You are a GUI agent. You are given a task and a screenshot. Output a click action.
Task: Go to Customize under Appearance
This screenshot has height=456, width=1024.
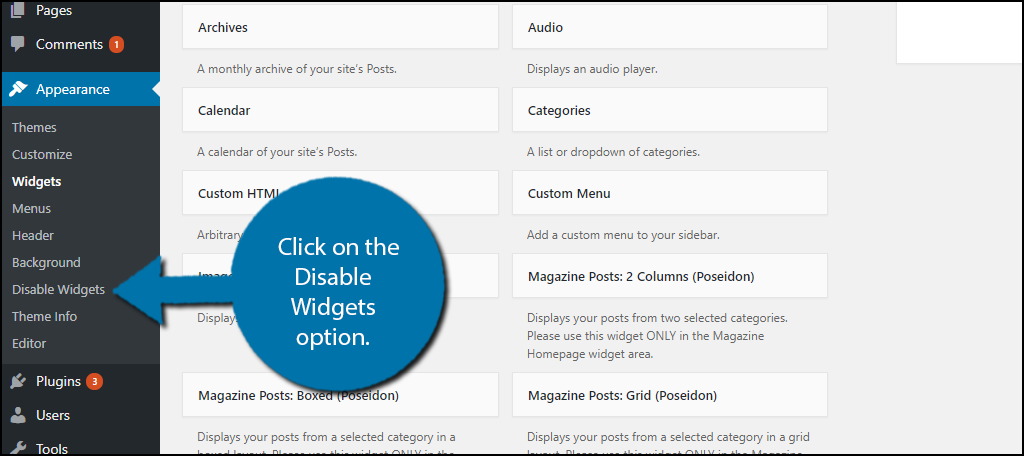[42, 155]
